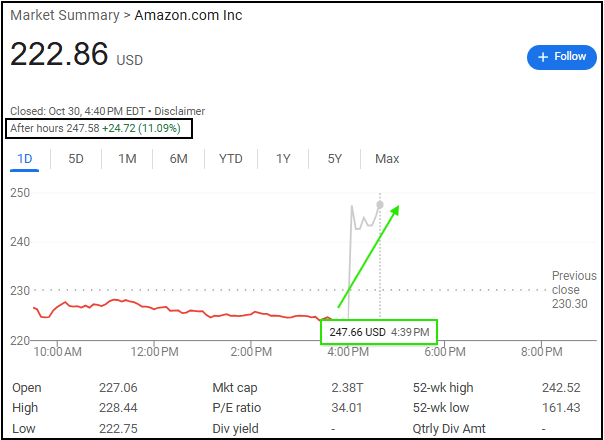604x440 pixels.
Task: Click the gray after-hours chart marker dot
Action: pos(380,204)
